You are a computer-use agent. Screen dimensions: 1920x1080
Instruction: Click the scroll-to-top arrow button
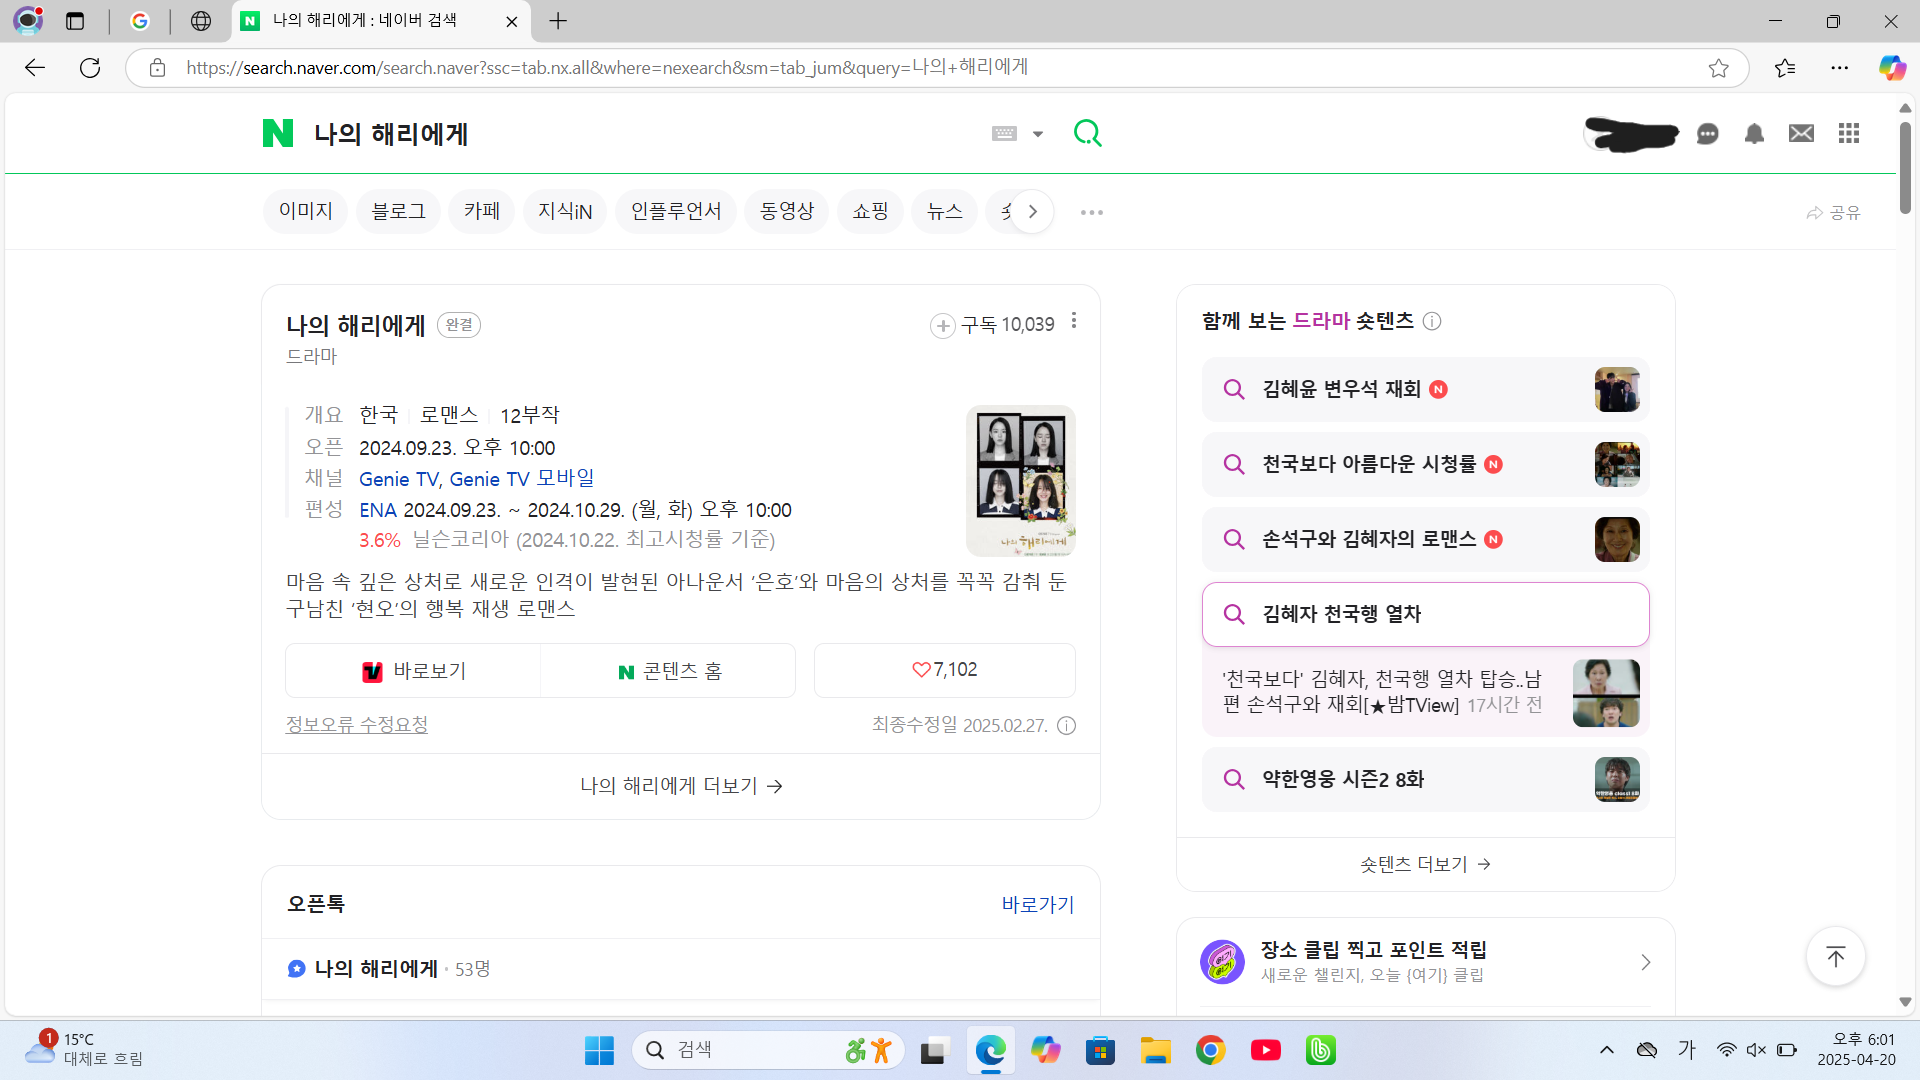pyautogui.click(x=1835, y=957)
